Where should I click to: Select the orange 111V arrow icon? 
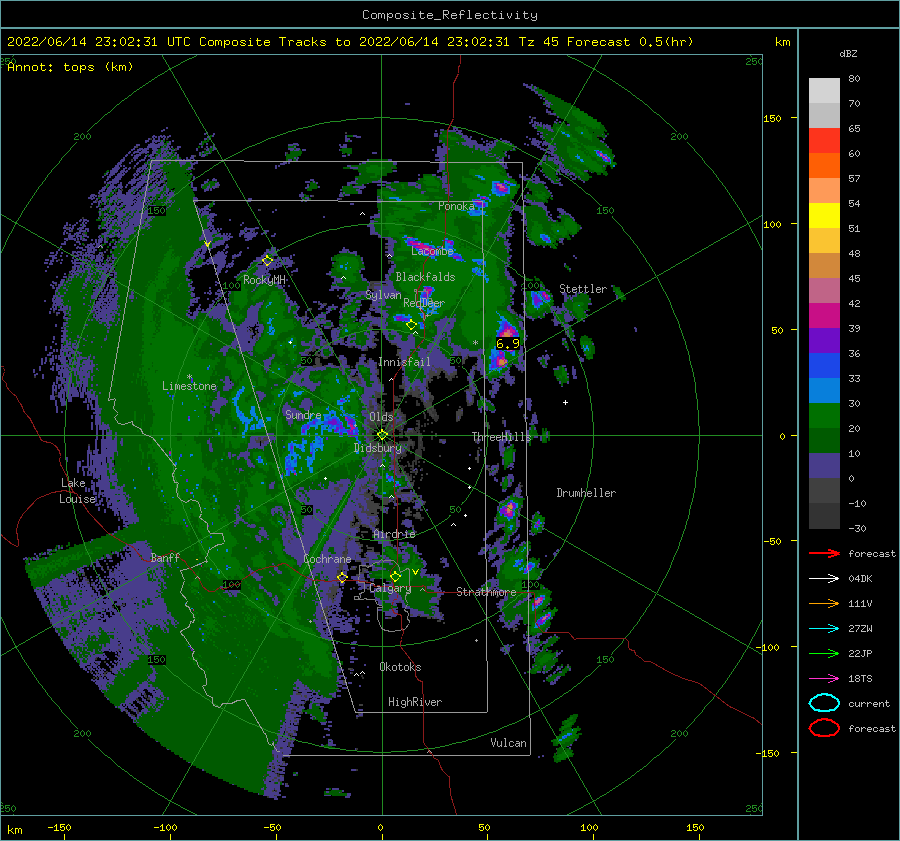click(x=824, y=603)
